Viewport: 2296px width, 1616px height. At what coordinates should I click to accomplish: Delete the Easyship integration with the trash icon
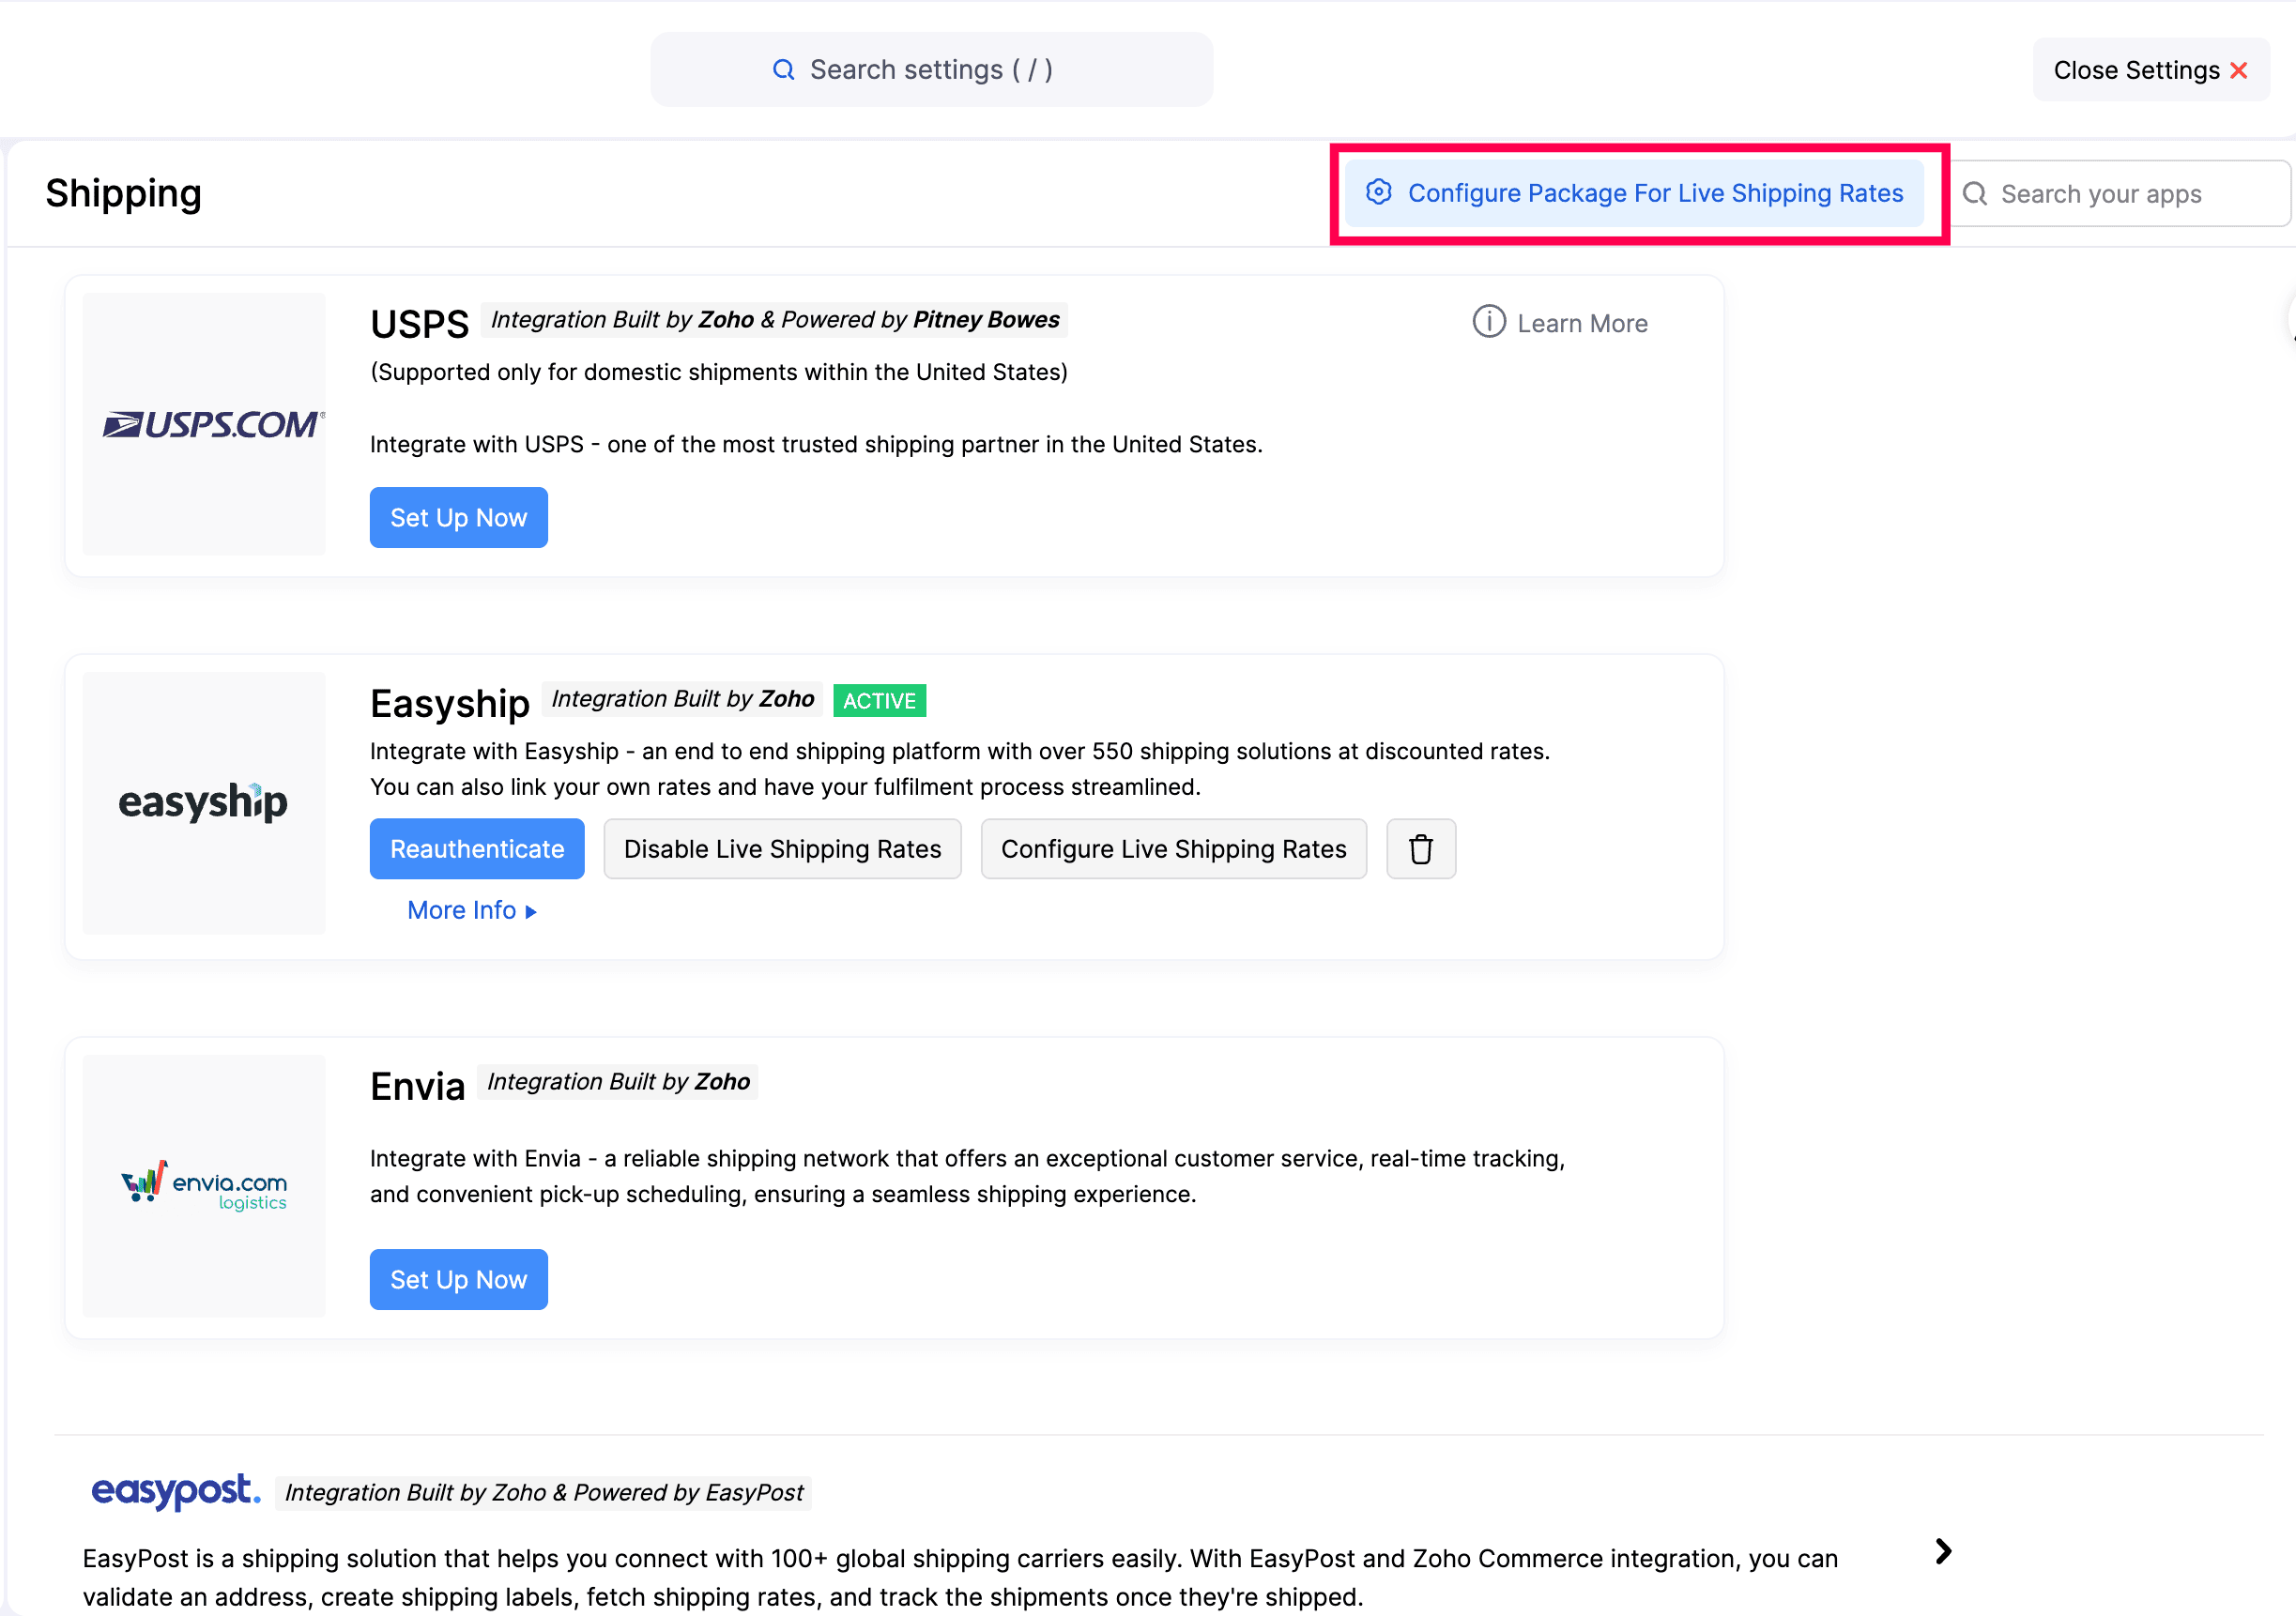point(1420,848)
